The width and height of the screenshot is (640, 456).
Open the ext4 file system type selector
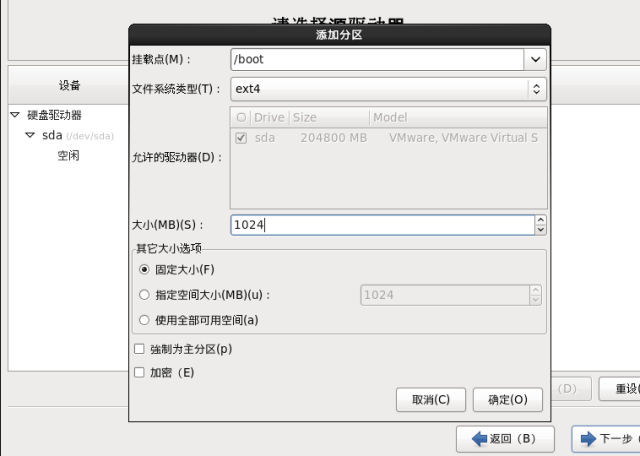pos(388,89)
